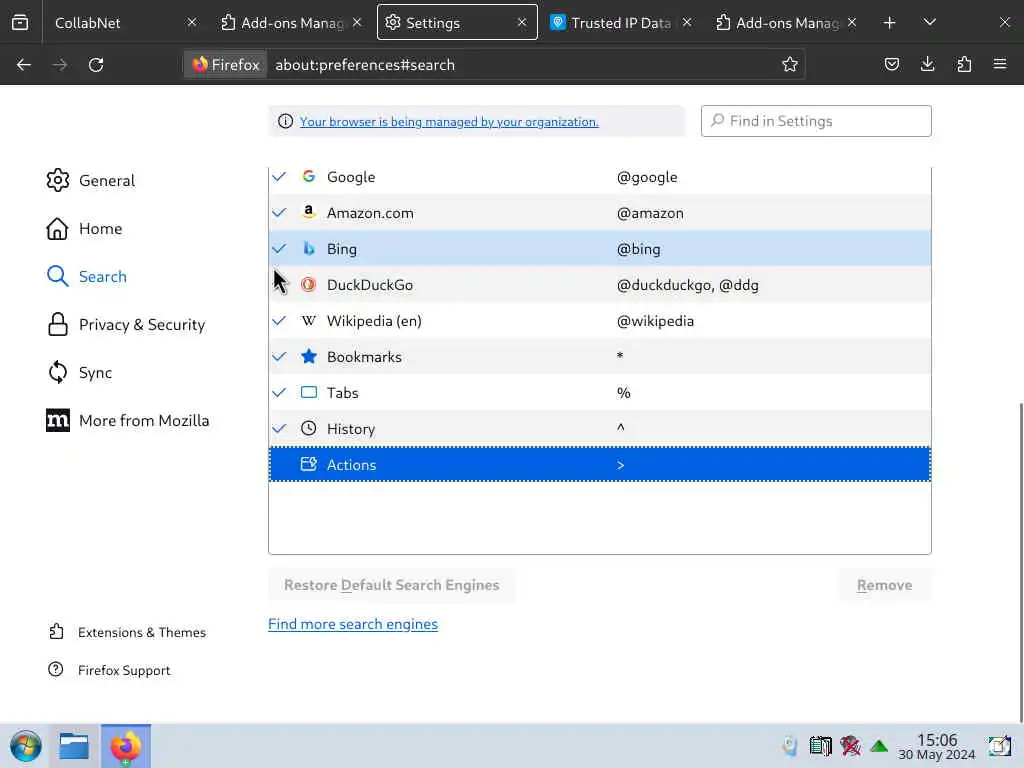
Task: Open More from Mozilla page
Action: [128, 421]
